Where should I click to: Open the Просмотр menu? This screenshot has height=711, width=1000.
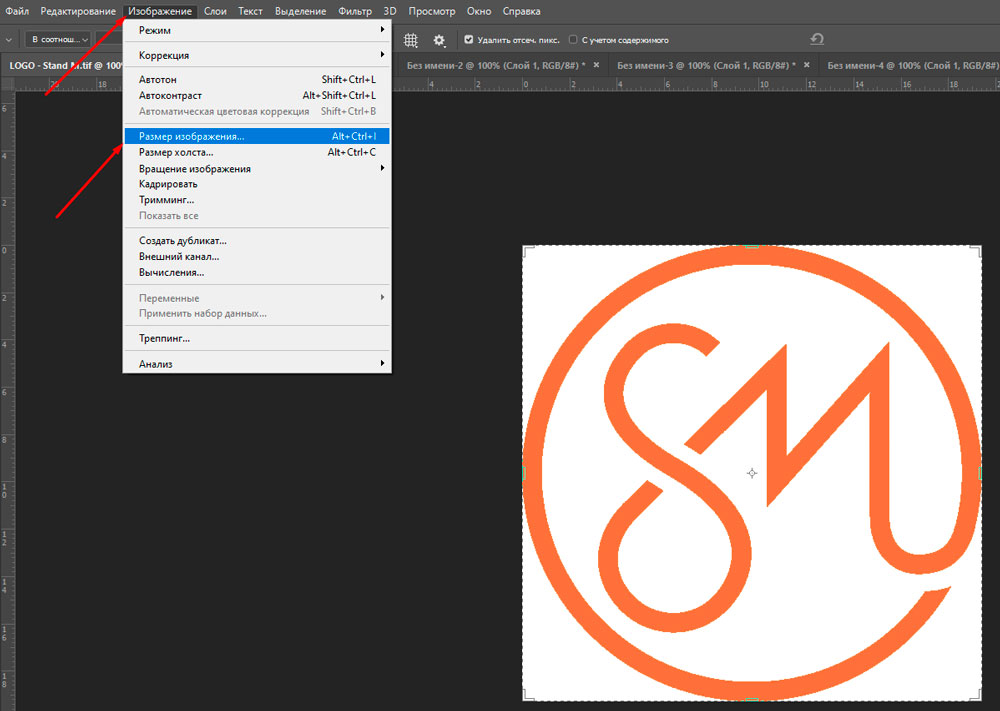pos(432,11)
